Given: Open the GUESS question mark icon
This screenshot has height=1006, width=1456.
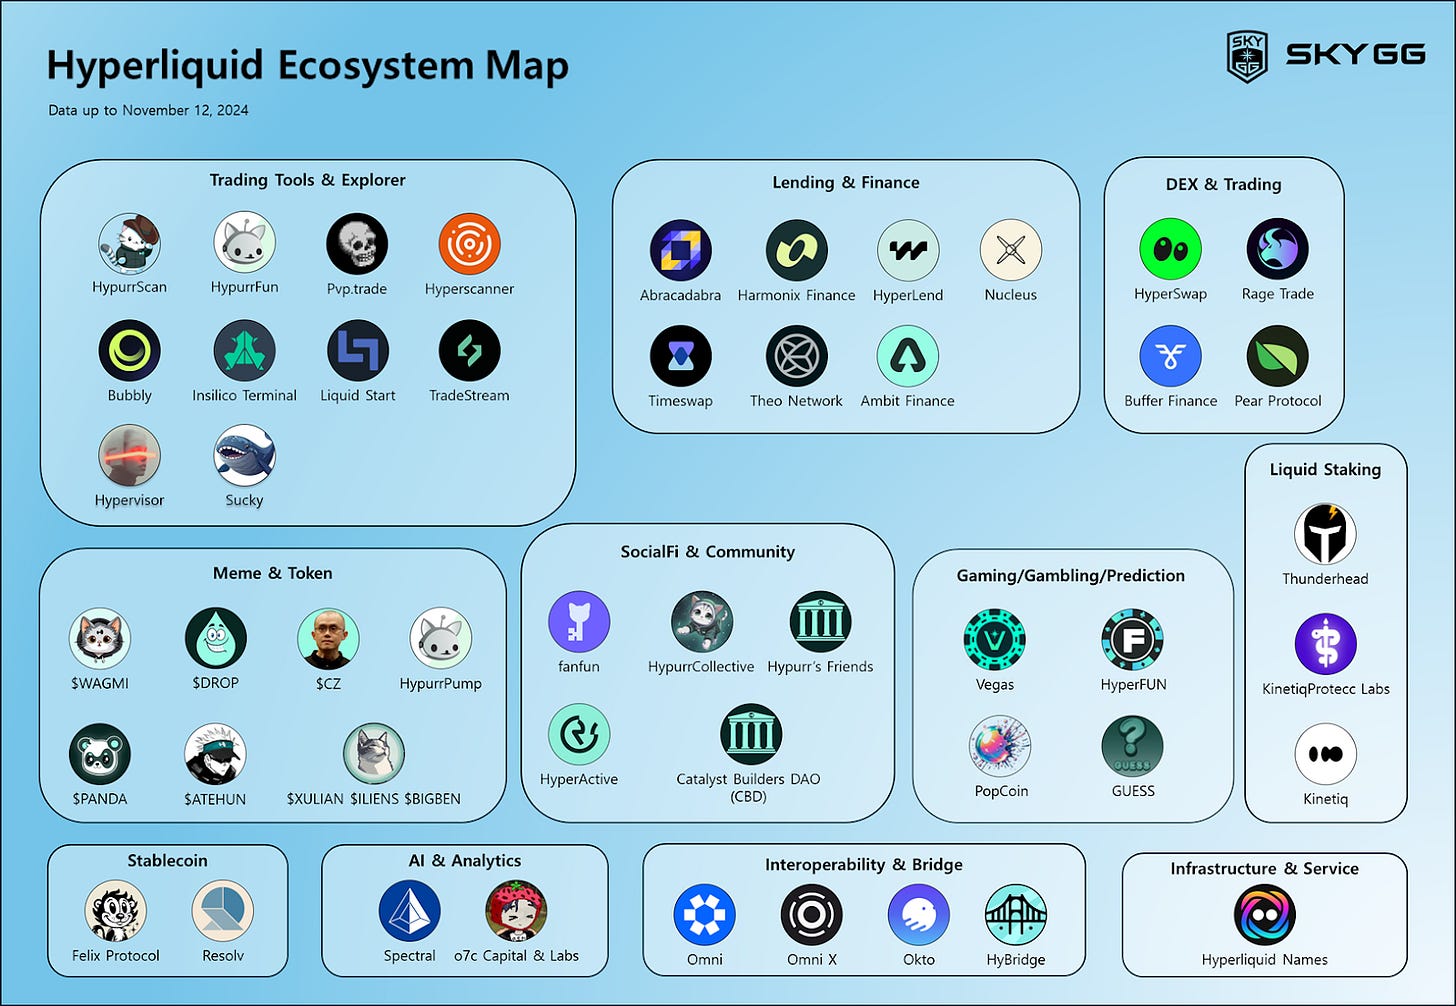Looking at the screenshot, I should coord(1132,746).
